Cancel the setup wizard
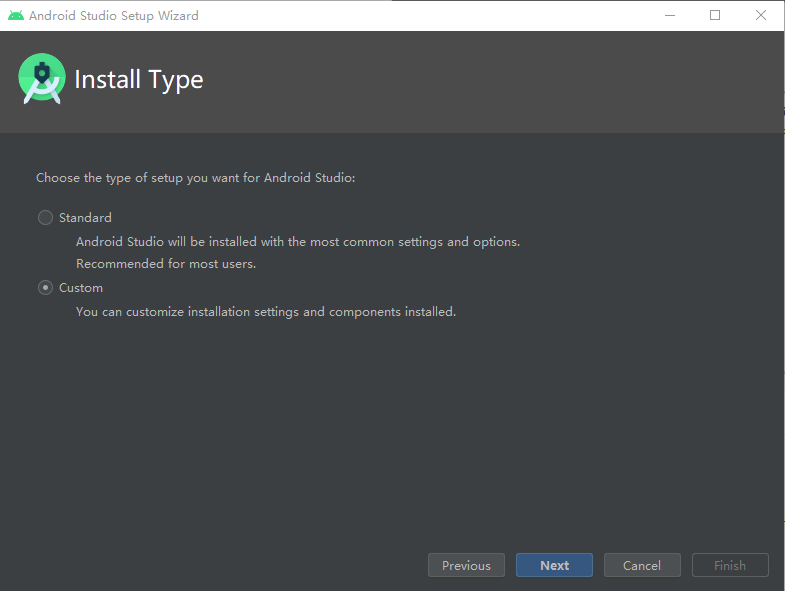This screenshot has height=591, width=785. (x=642, y=565)
